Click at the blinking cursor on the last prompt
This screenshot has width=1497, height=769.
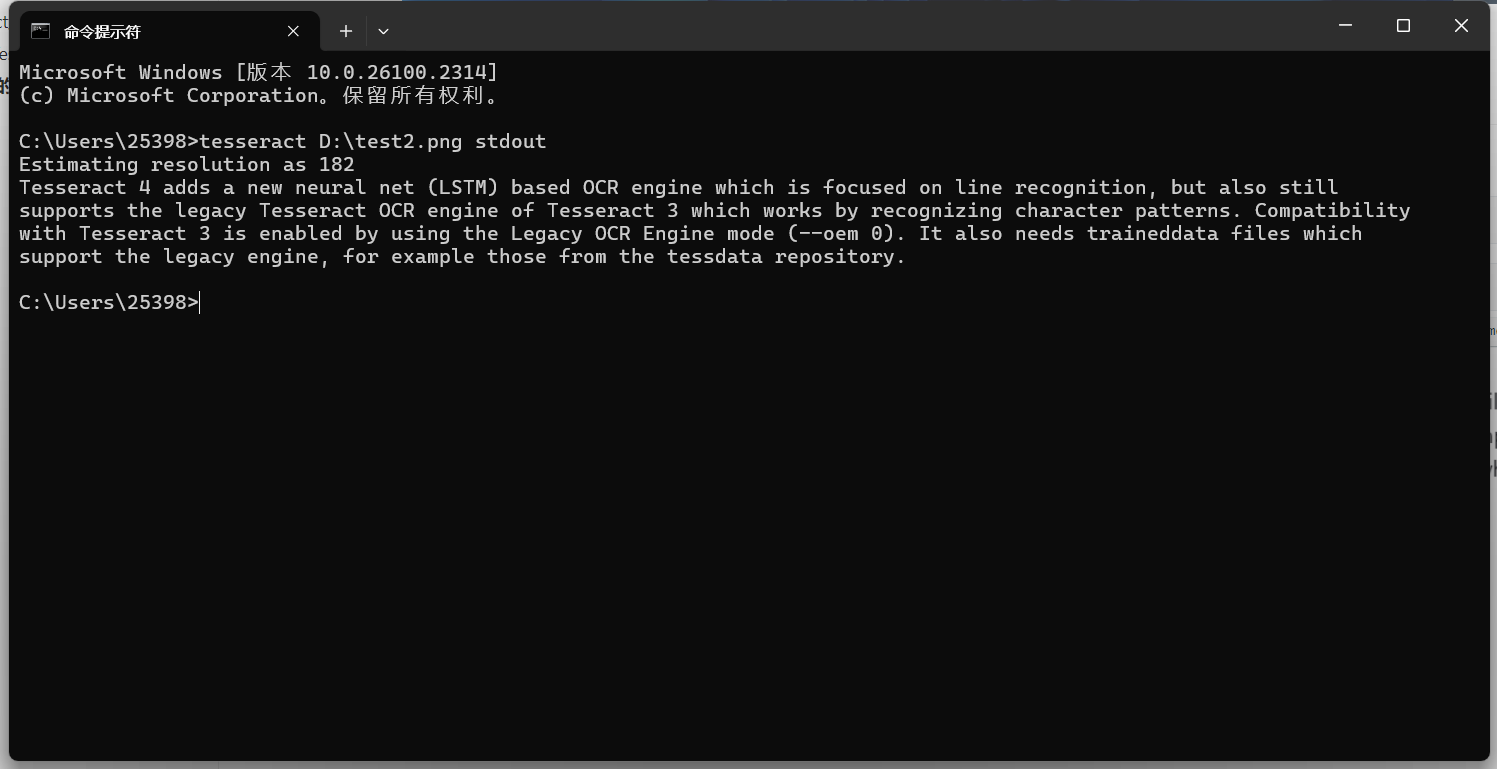point(200,302)
